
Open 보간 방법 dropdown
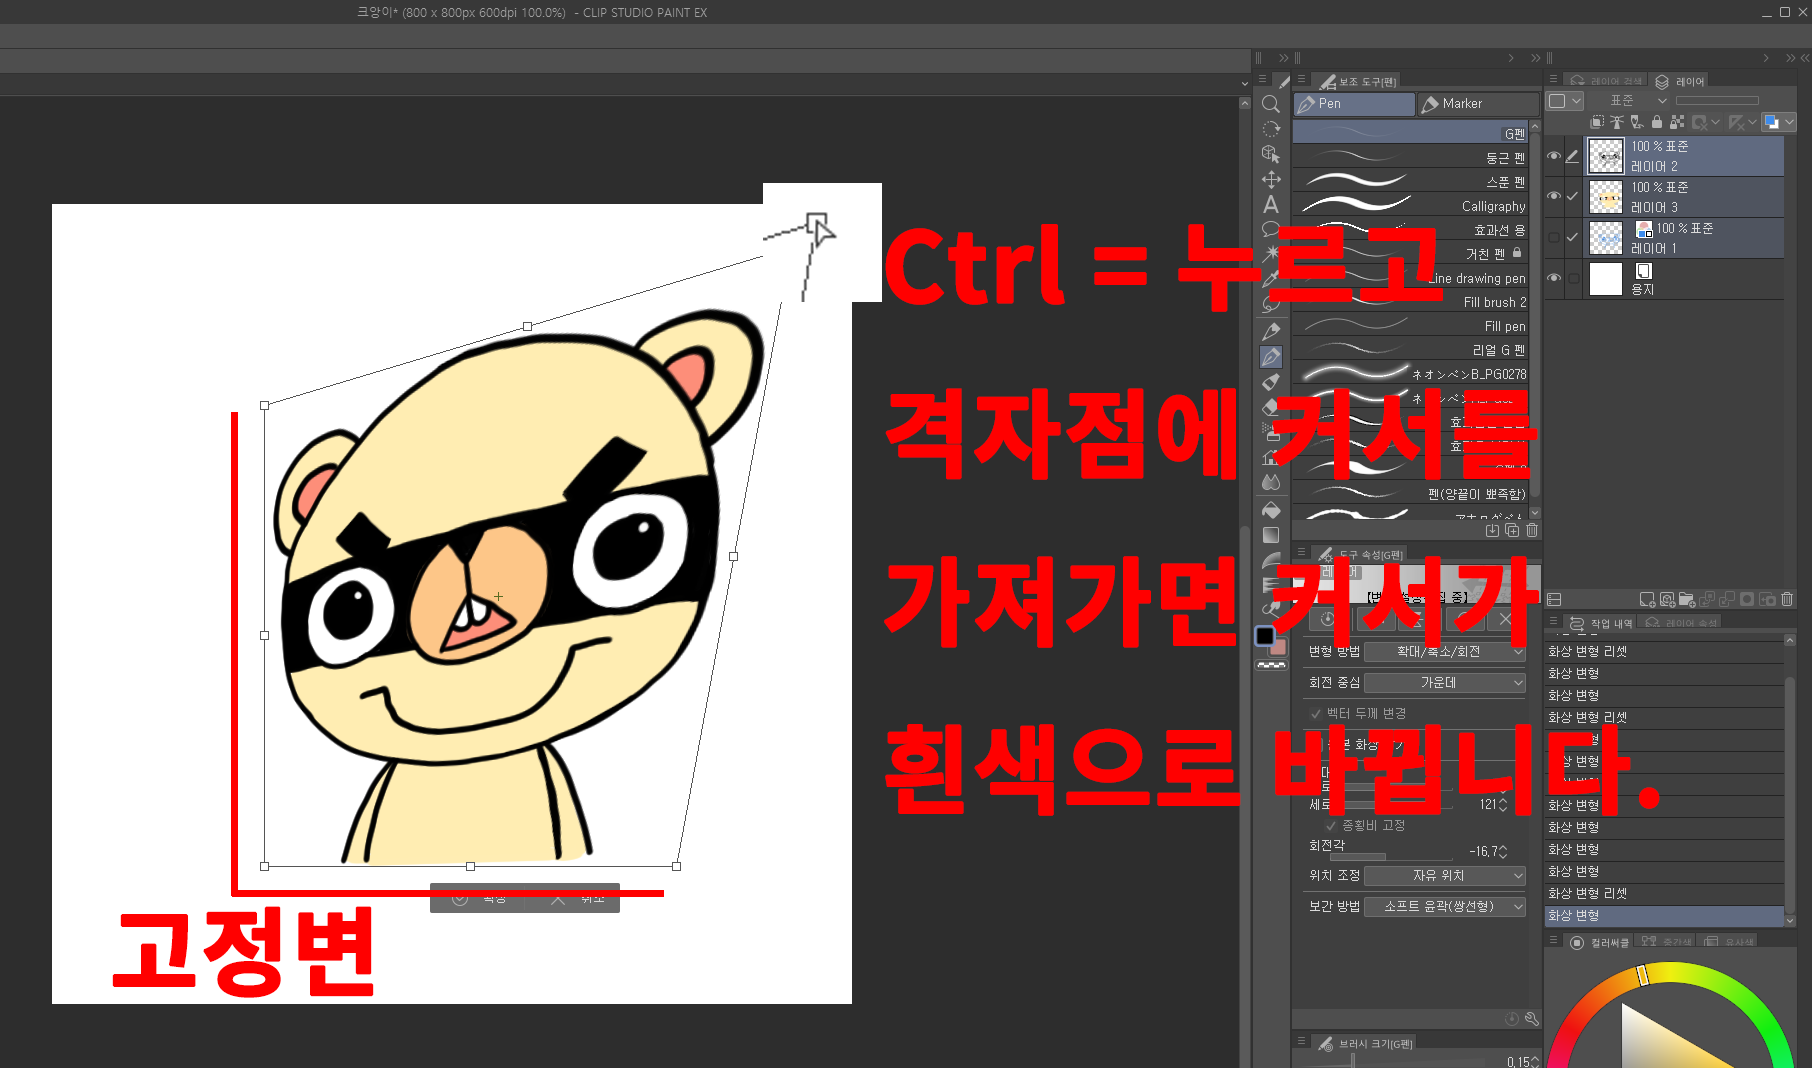(1444, 906)
